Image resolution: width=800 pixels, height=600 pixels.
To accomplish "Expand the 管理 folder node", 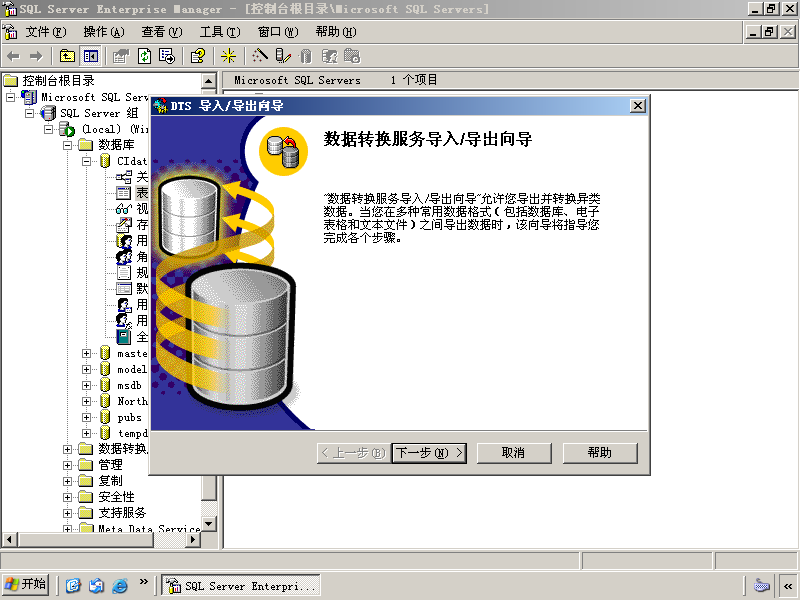I will (67, 465).
